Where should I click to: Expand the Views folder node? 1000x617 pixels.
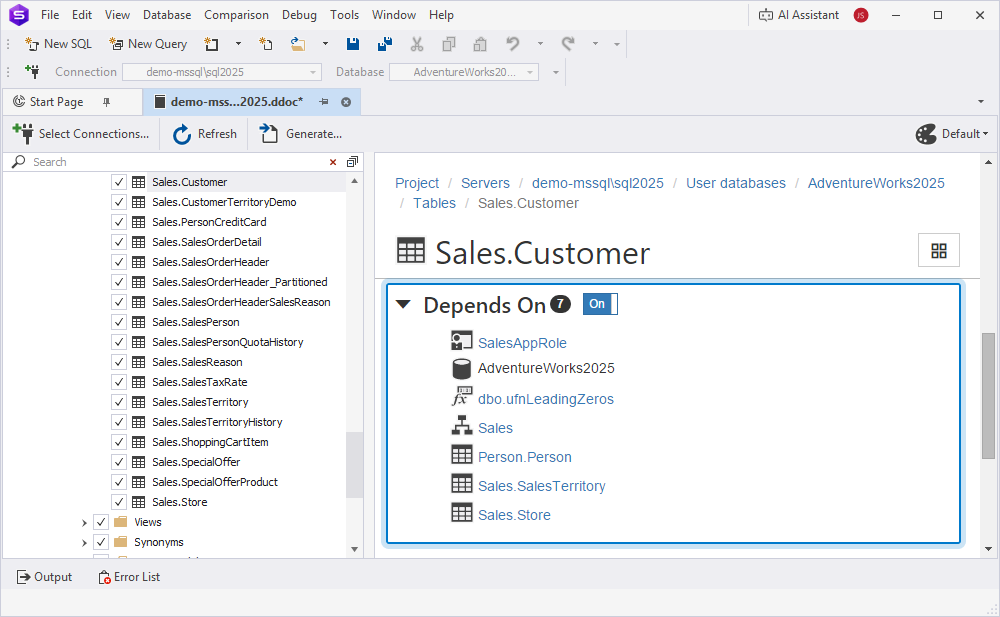point(84,523)
